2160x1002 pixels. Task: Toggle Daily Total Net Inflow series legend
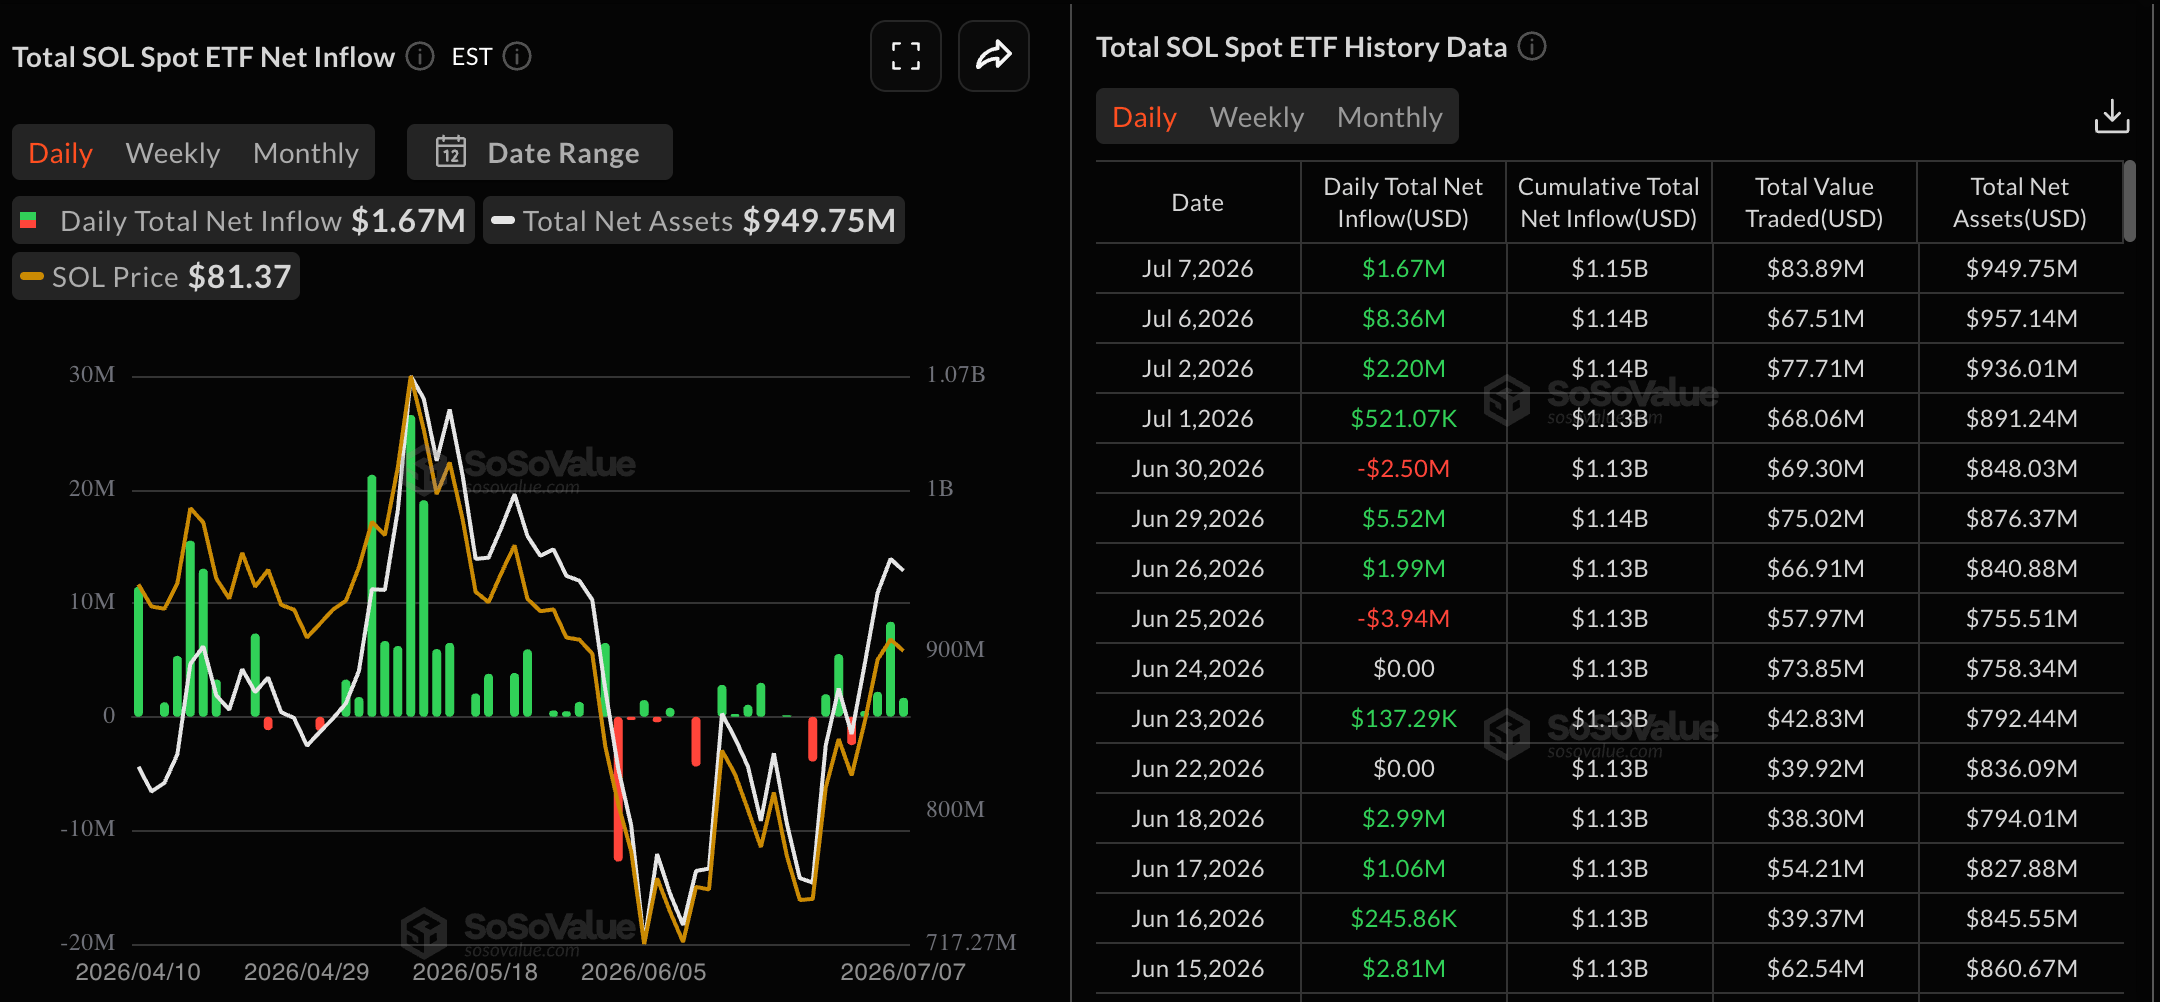[243, 220]
